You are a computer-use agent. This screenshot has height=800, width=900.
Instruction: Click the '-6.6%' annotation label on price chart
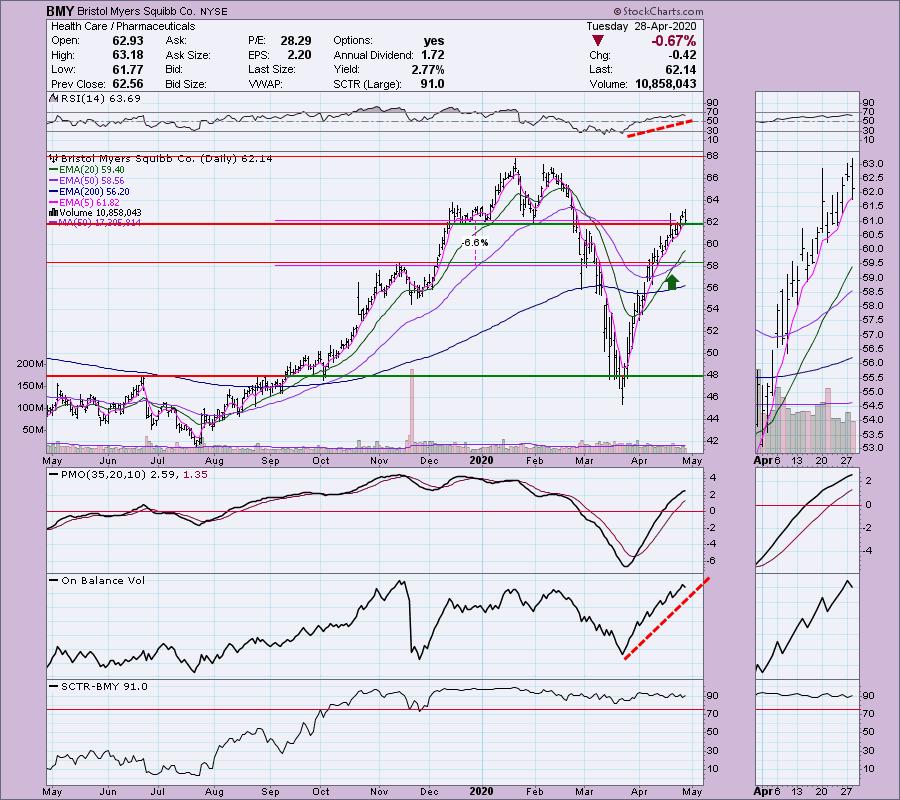pos(475,243)
